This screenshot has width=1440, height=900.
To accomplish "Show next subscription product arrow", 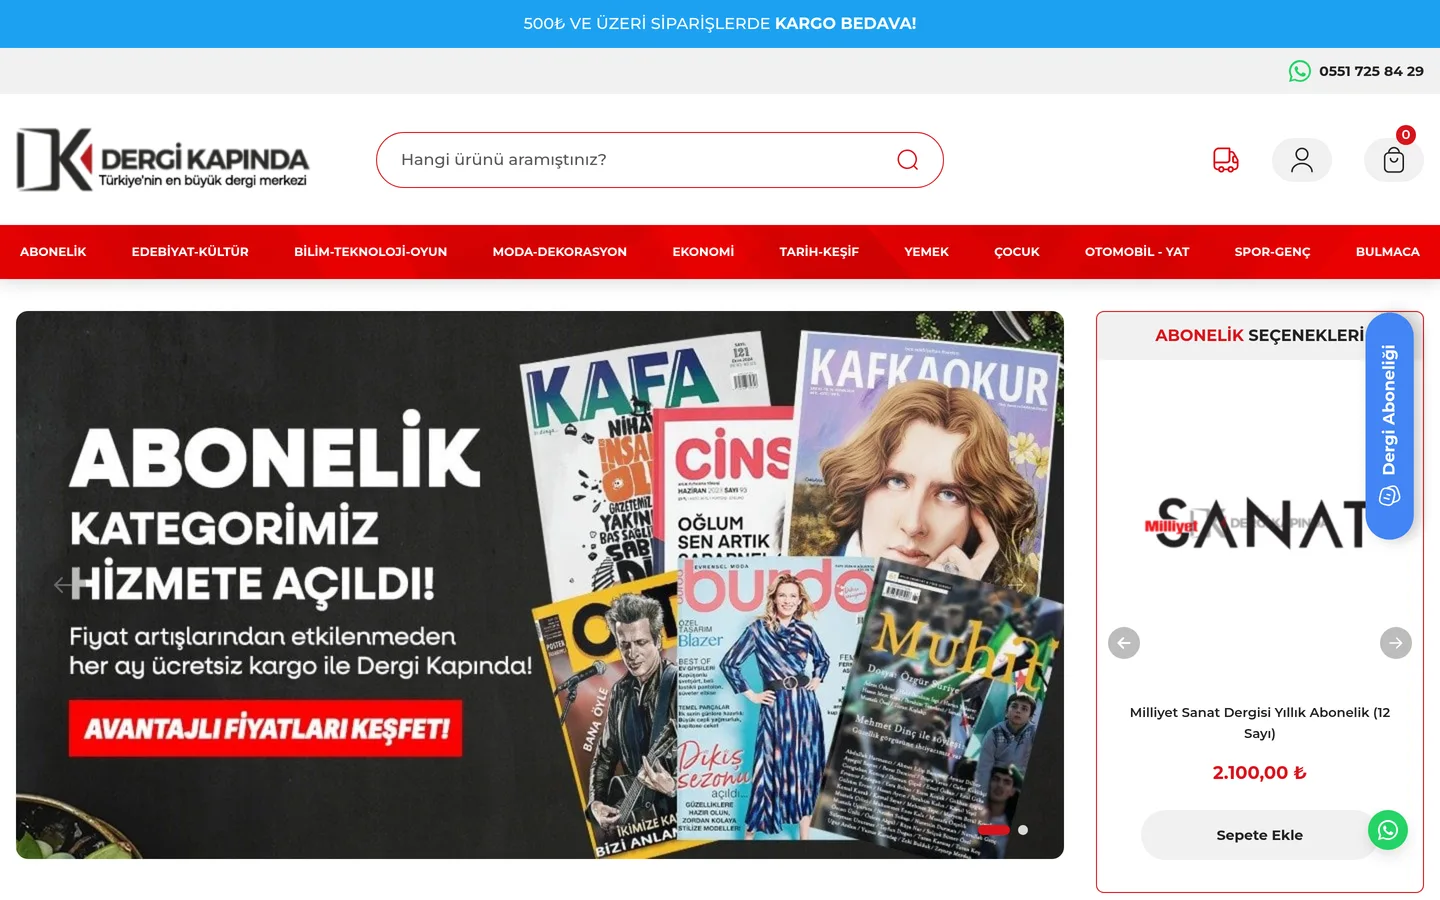I will coord(1396,643).
